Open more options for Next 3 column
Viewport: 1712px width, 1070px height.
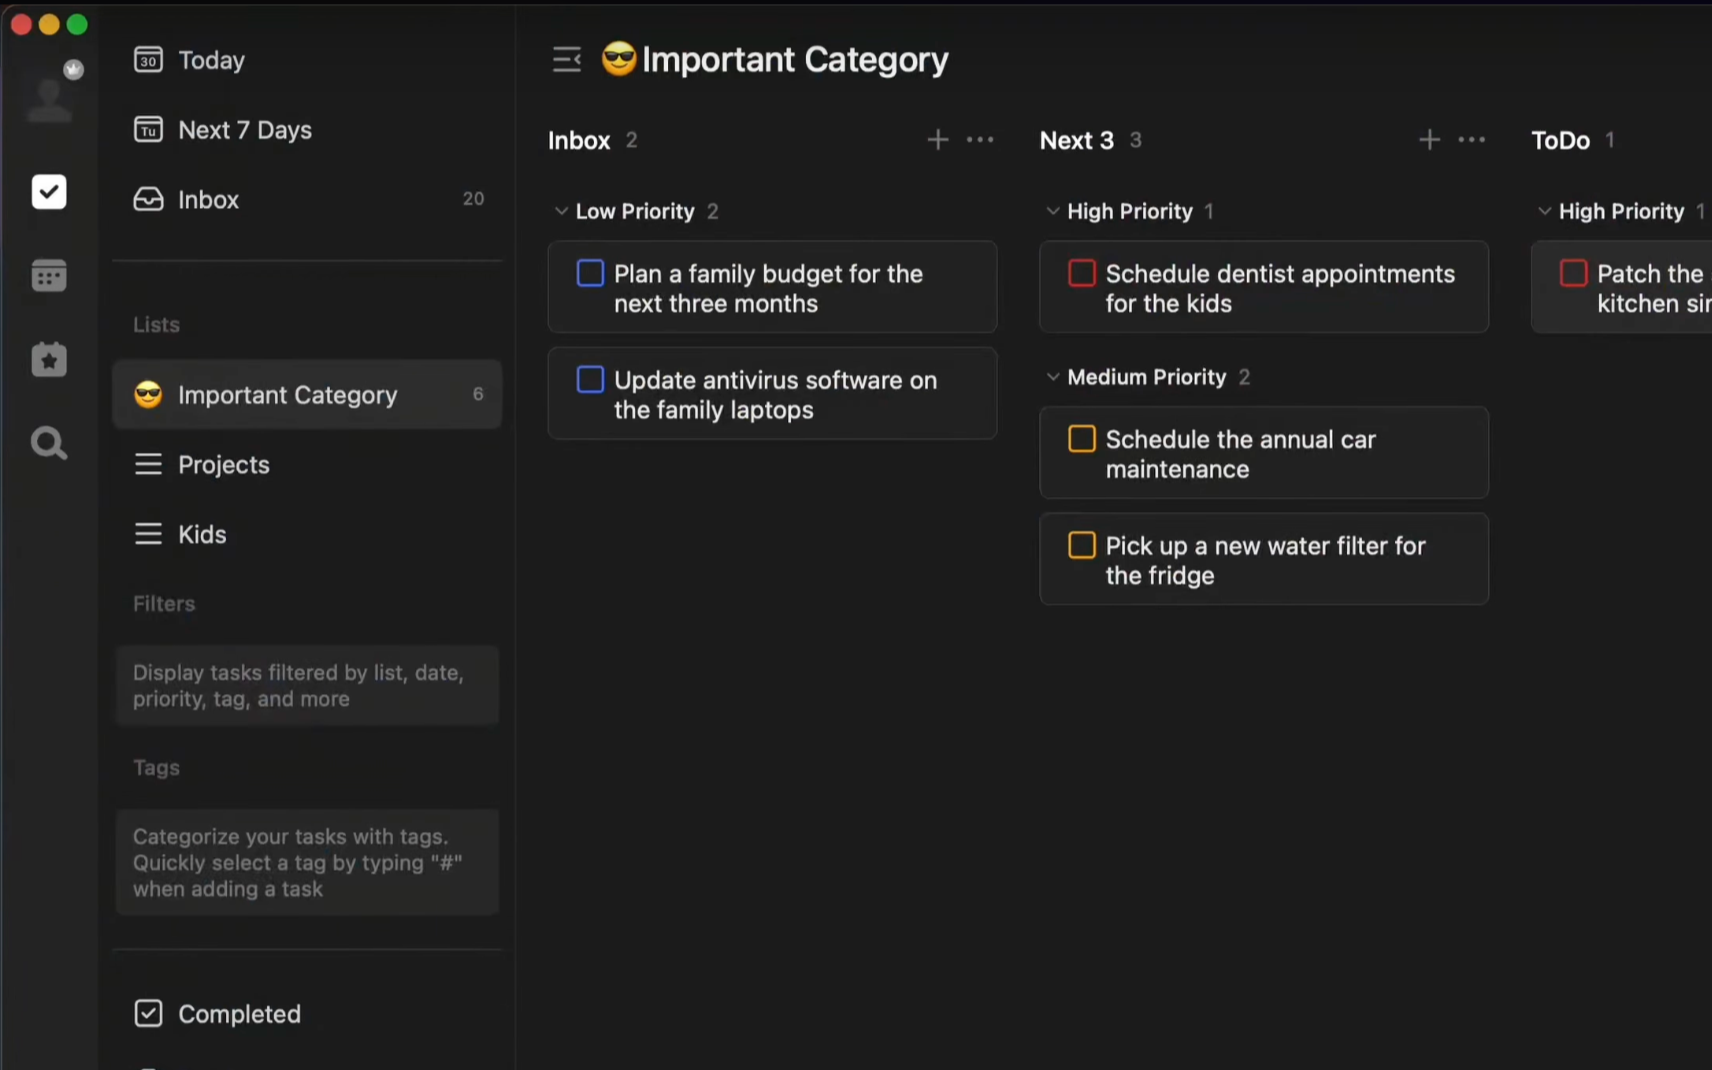click(x=1471, y=140)
